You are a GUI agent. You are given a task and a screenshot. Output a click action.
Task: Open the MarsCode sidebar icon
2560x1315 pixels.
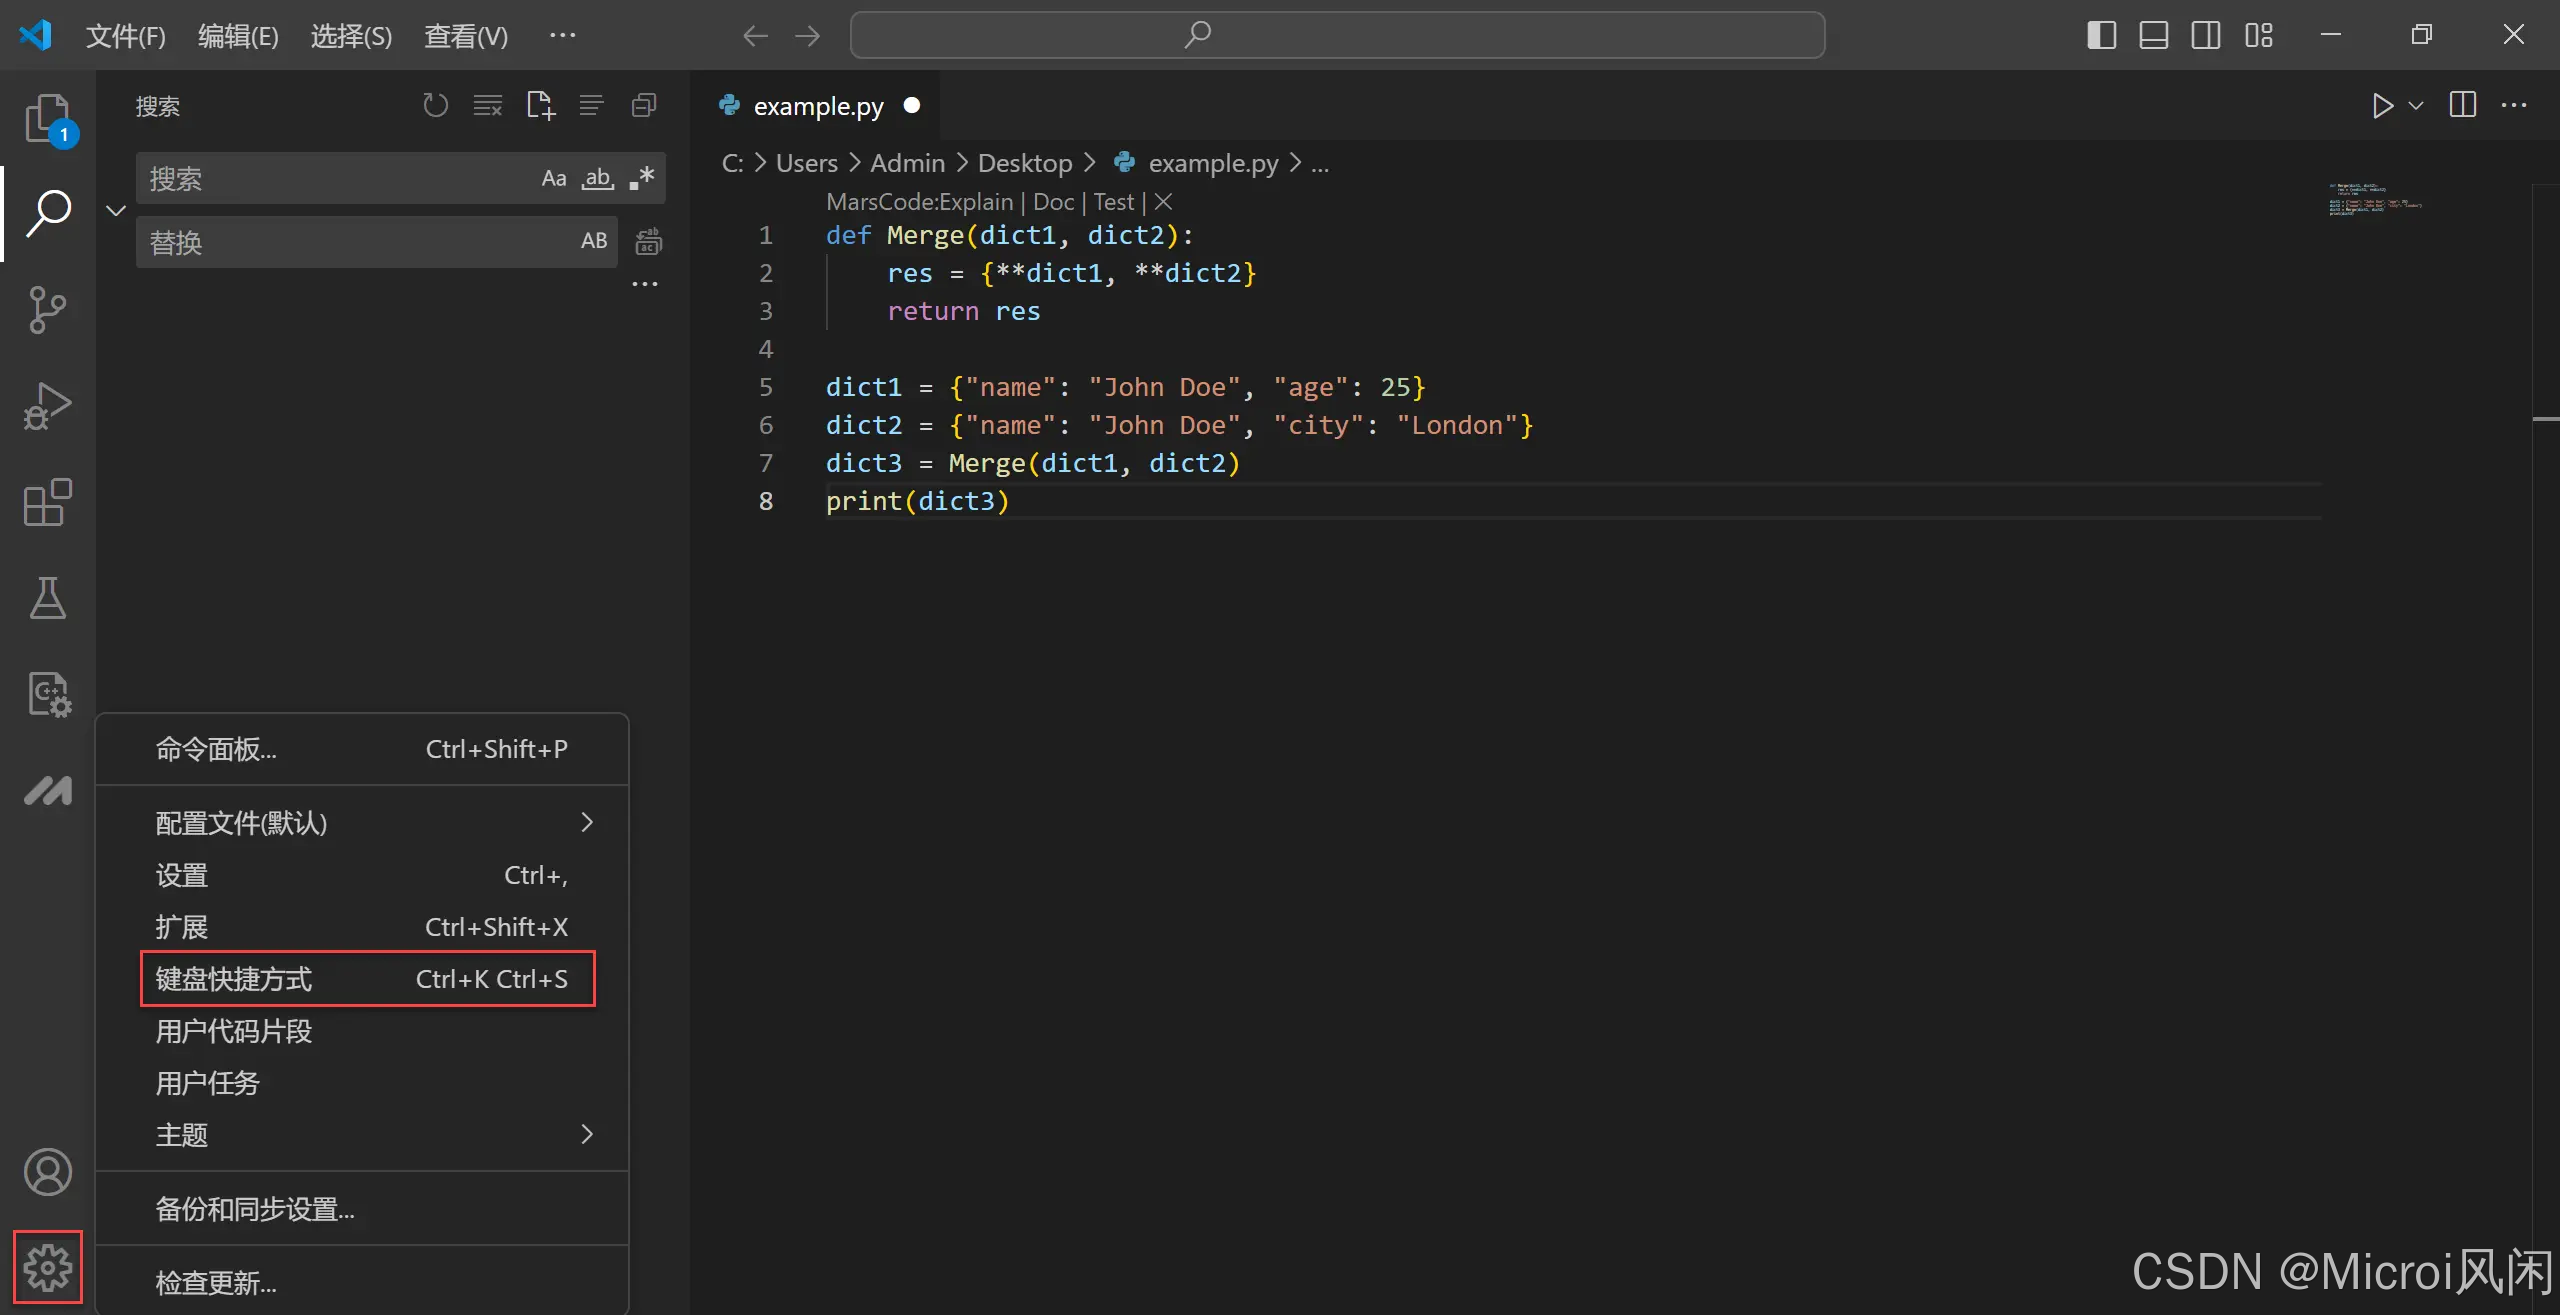click(47, 790)
